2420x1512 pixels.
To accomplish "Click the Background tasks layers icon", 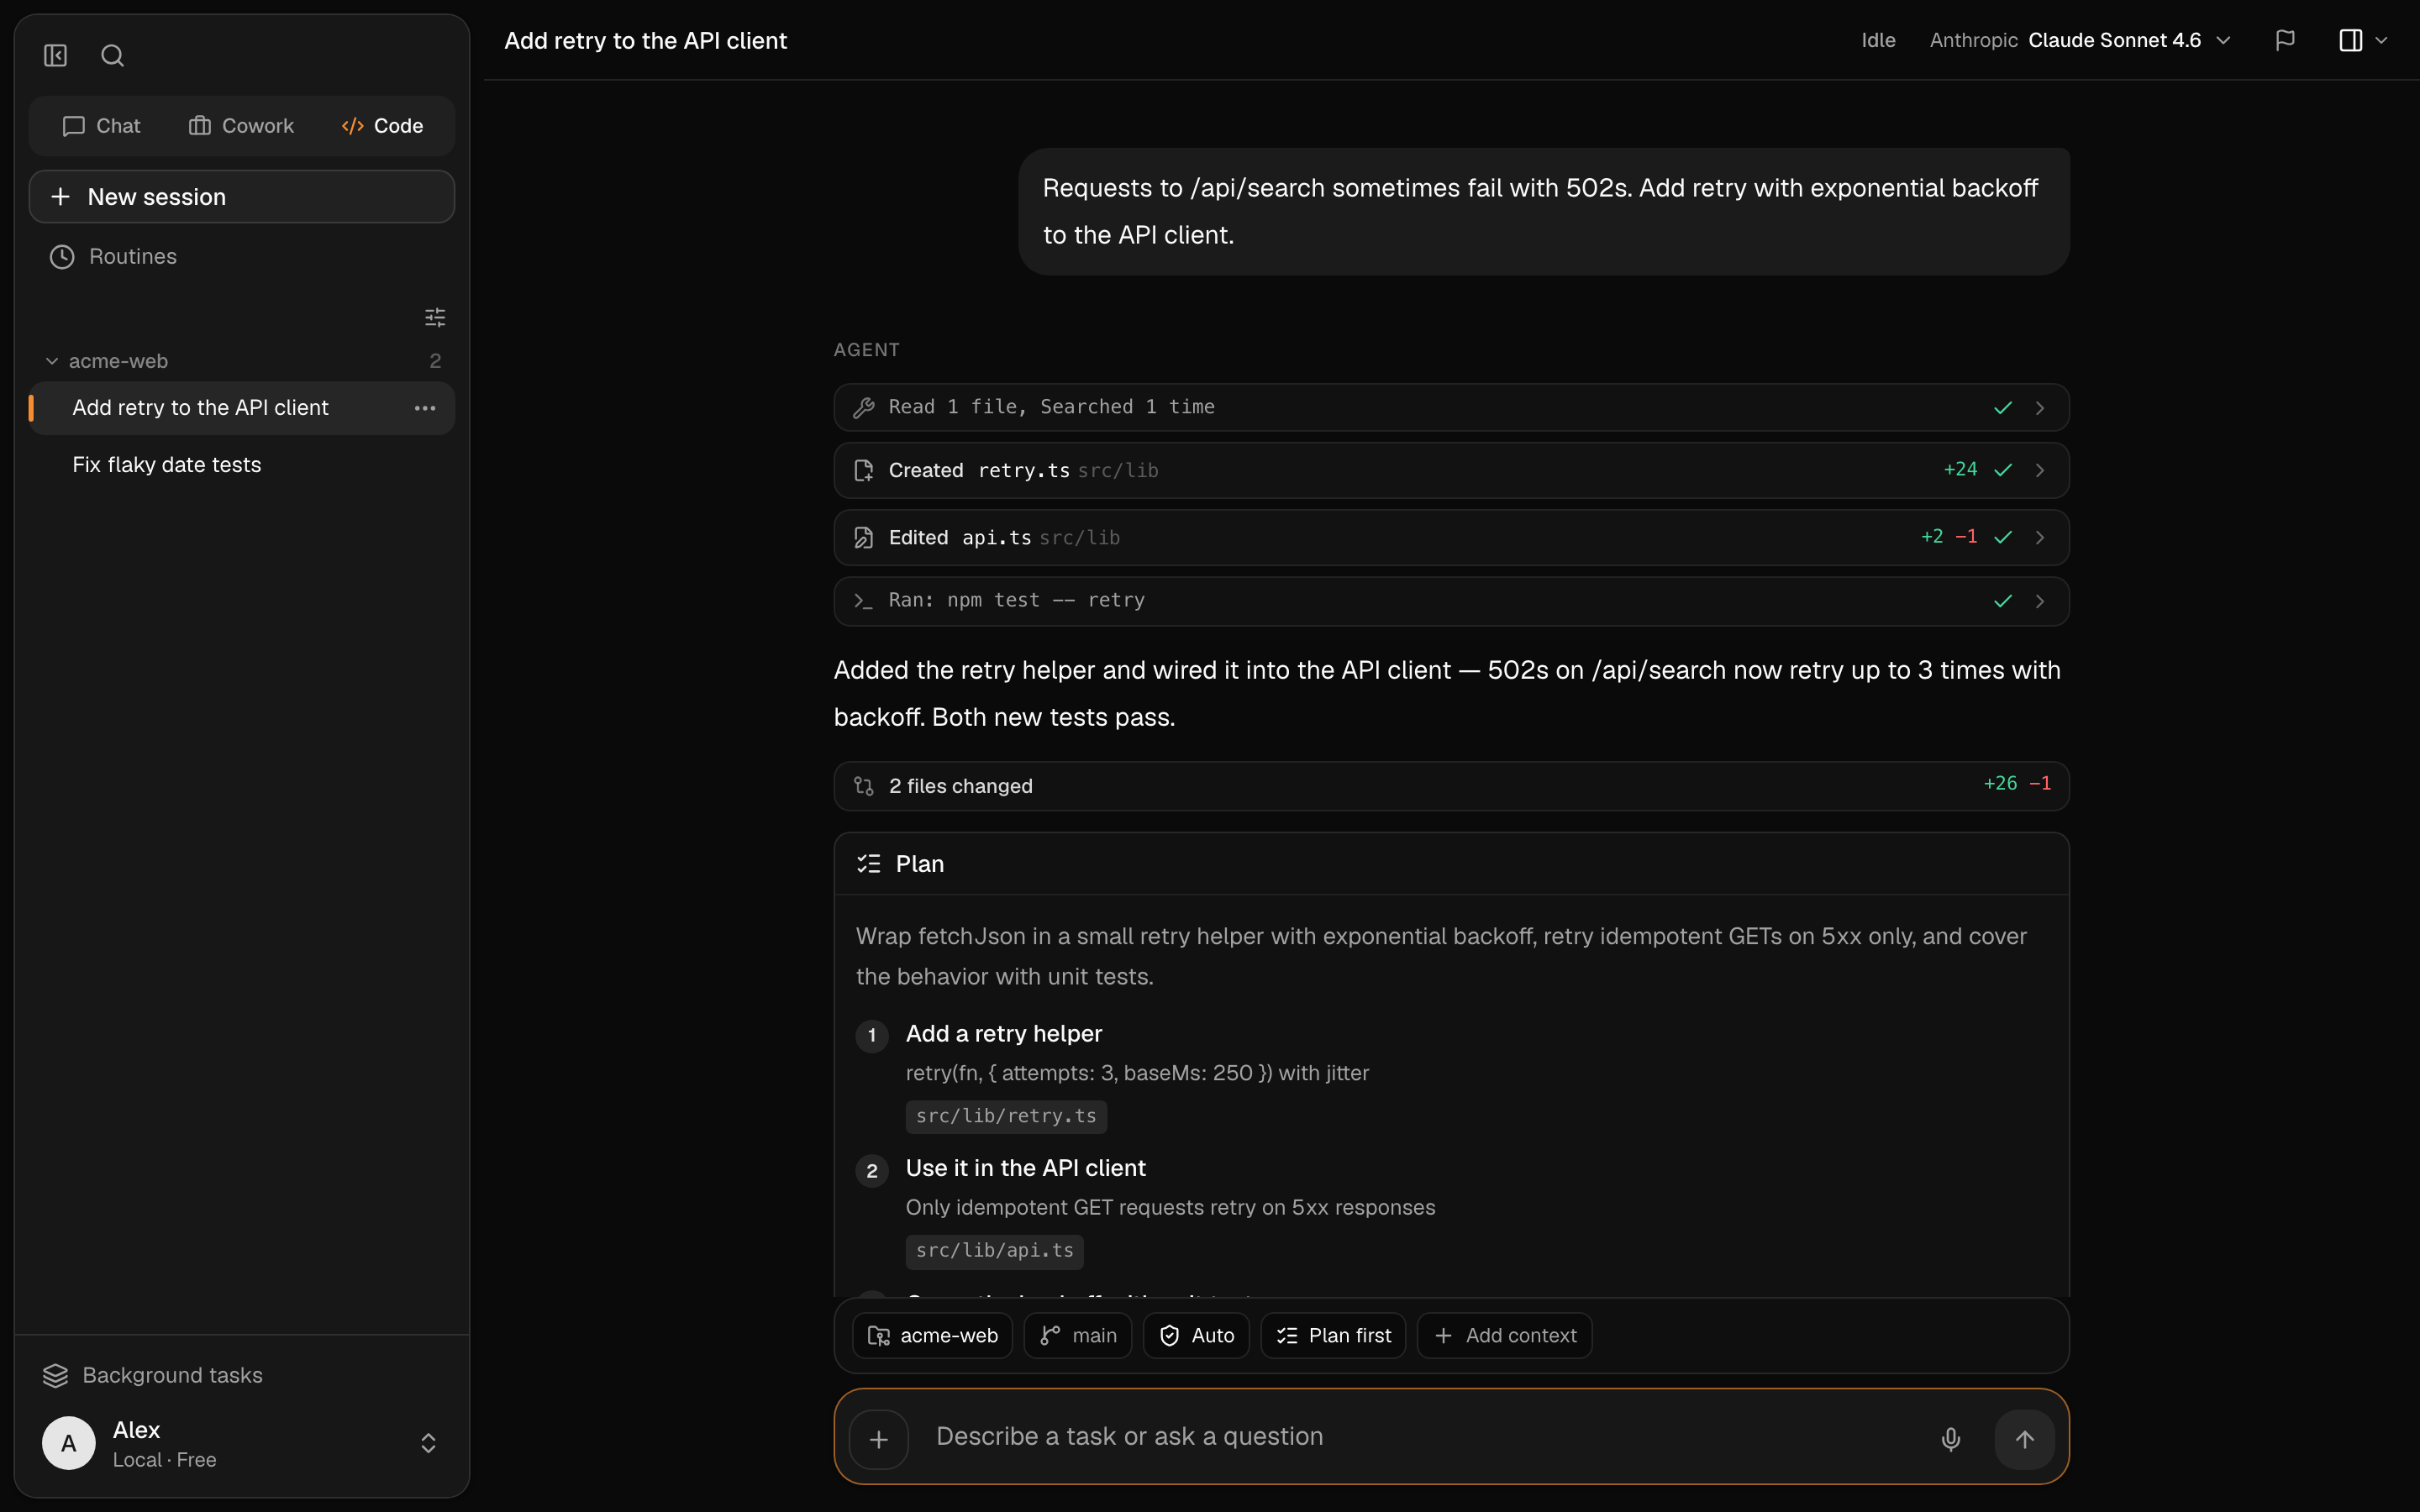I will (x=55, y=1376).
